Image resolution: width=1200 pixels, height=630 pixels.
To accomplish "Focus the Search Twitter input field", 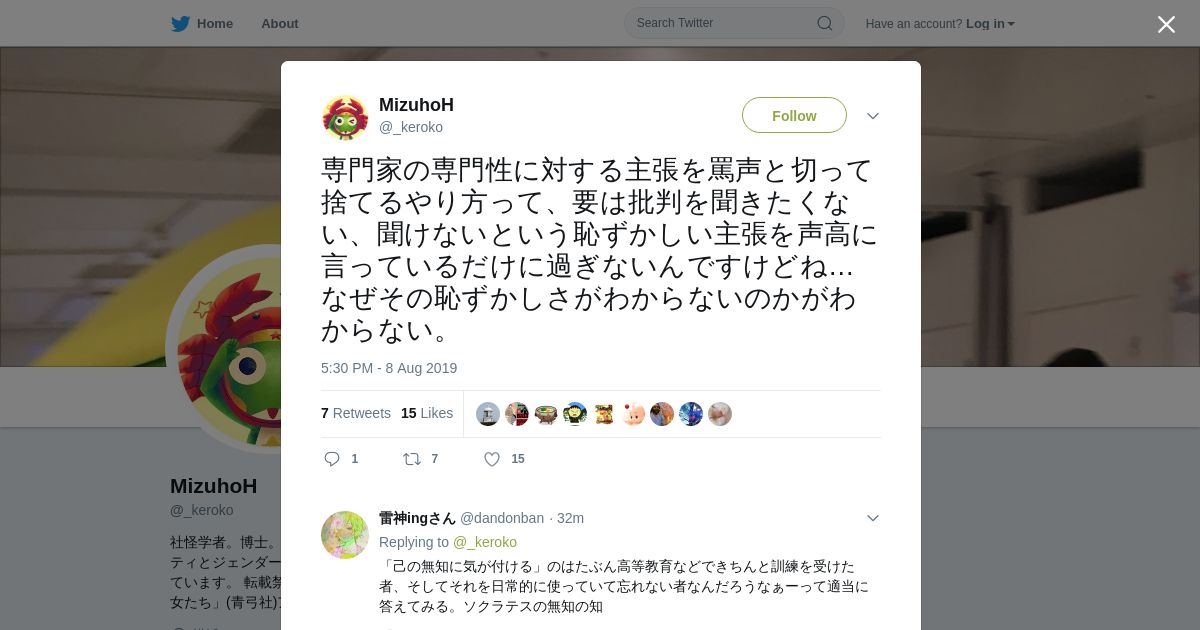I will tap(725, 23).
